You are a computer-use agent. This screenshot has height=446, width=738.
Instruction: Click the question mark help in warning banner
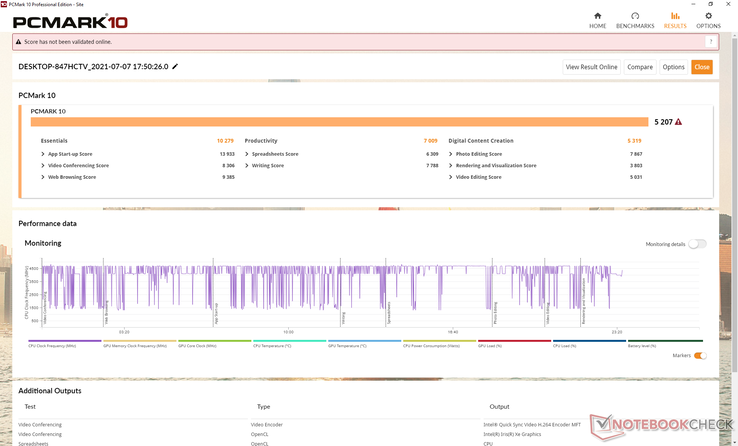coord(711,42)
